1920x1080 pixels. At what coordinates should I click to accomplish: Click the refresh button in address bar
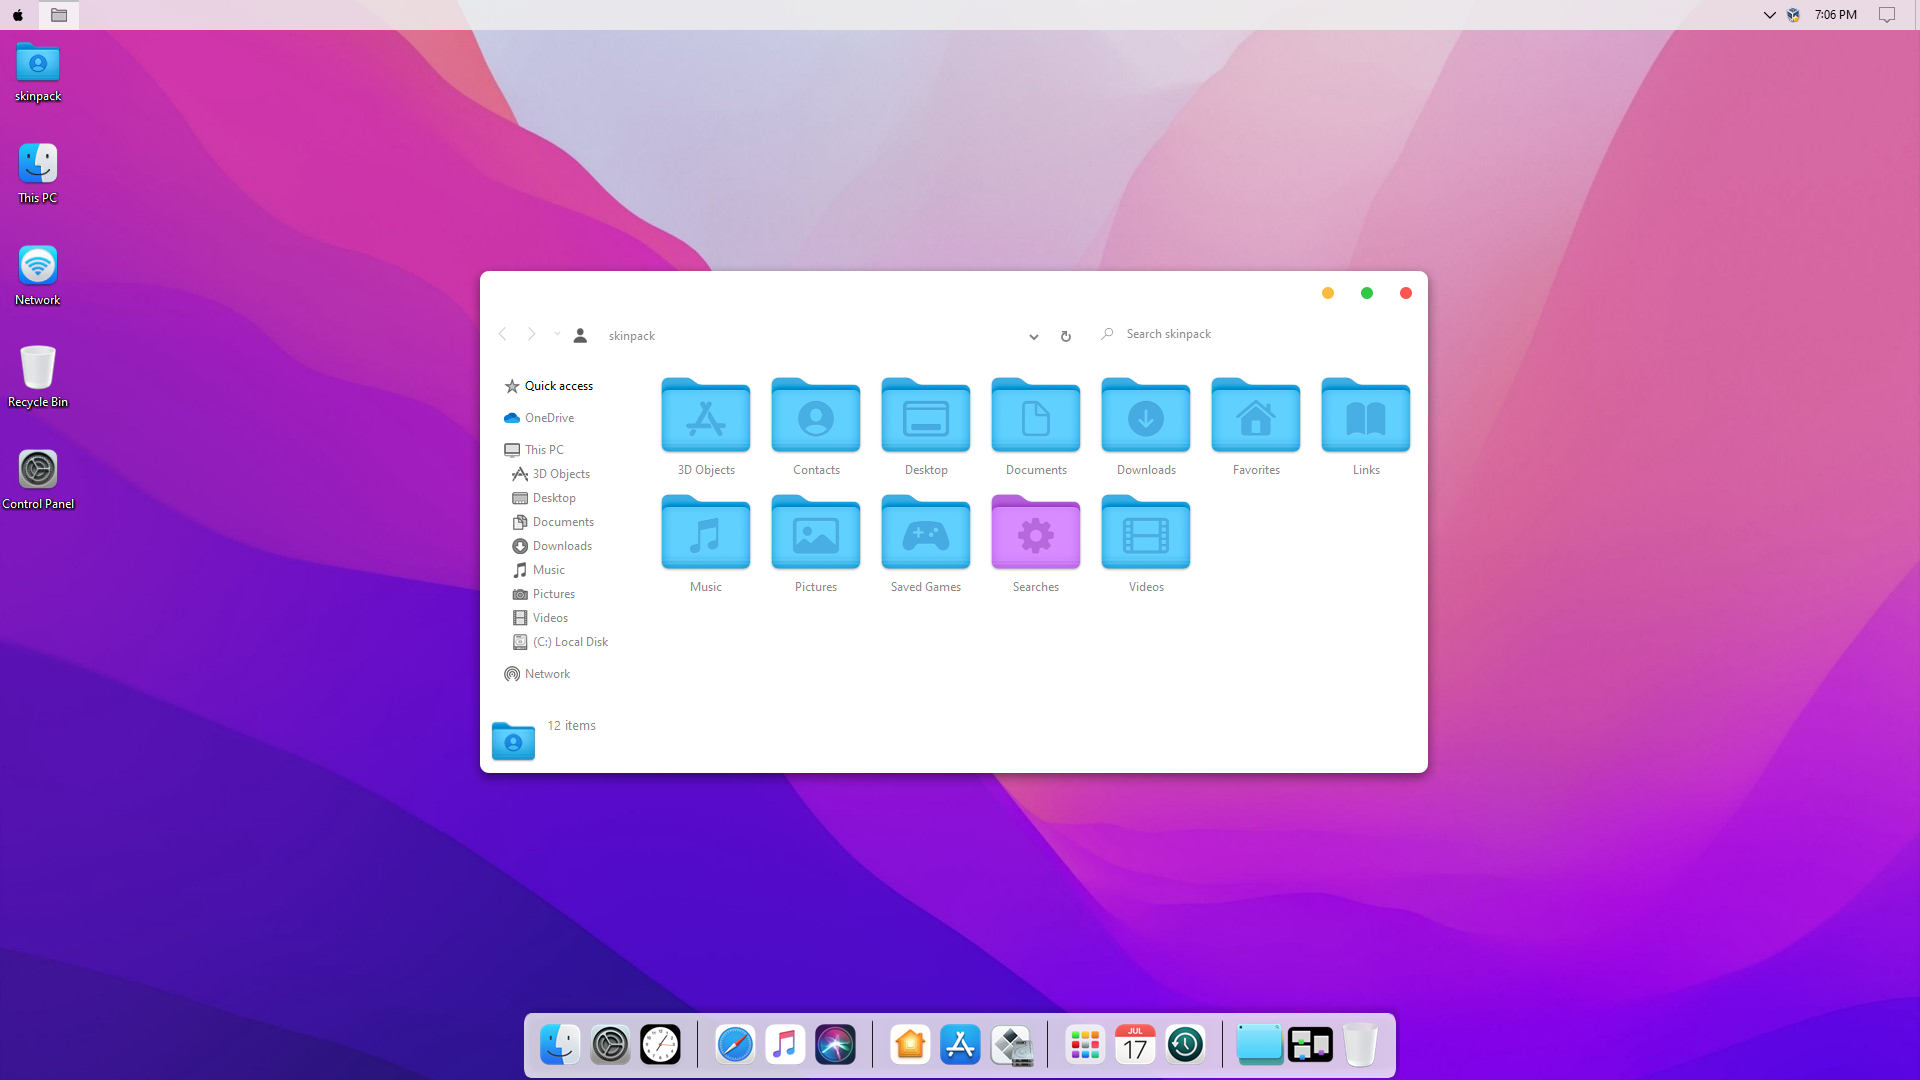tap(1066, 336)
